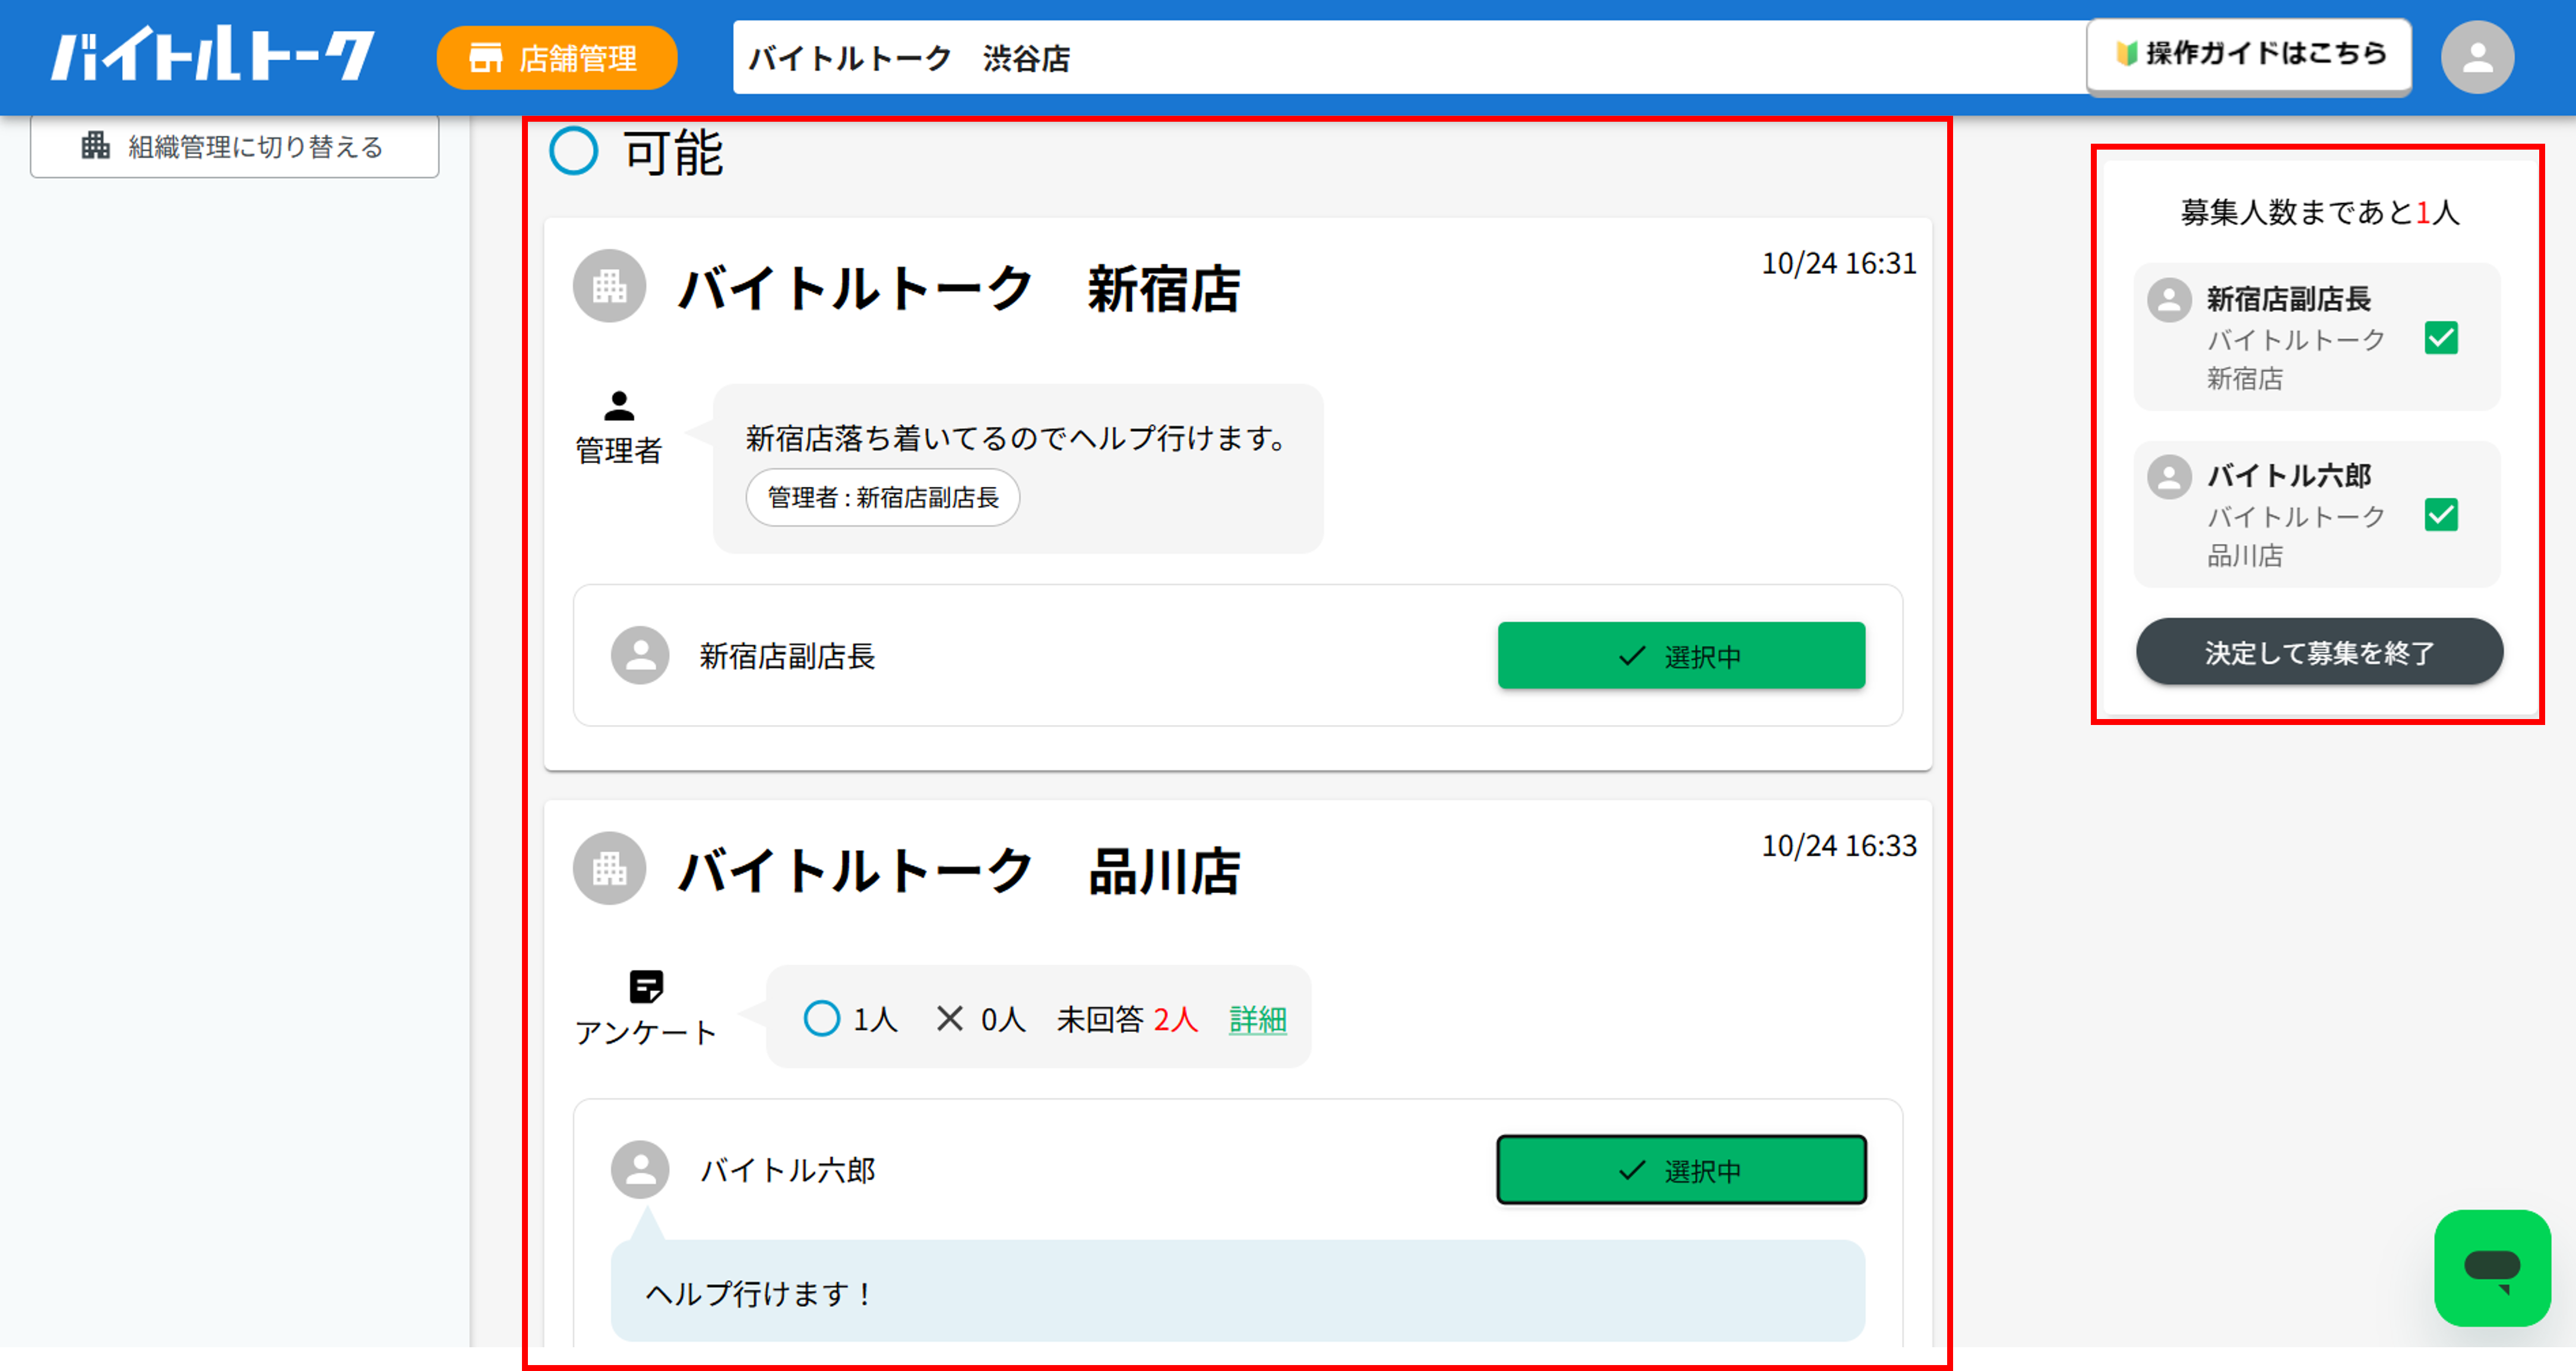Viewport: 2576px width, 1371px height.
Task: Click the 管理者 person icon
Action: [x=619, y=405]
